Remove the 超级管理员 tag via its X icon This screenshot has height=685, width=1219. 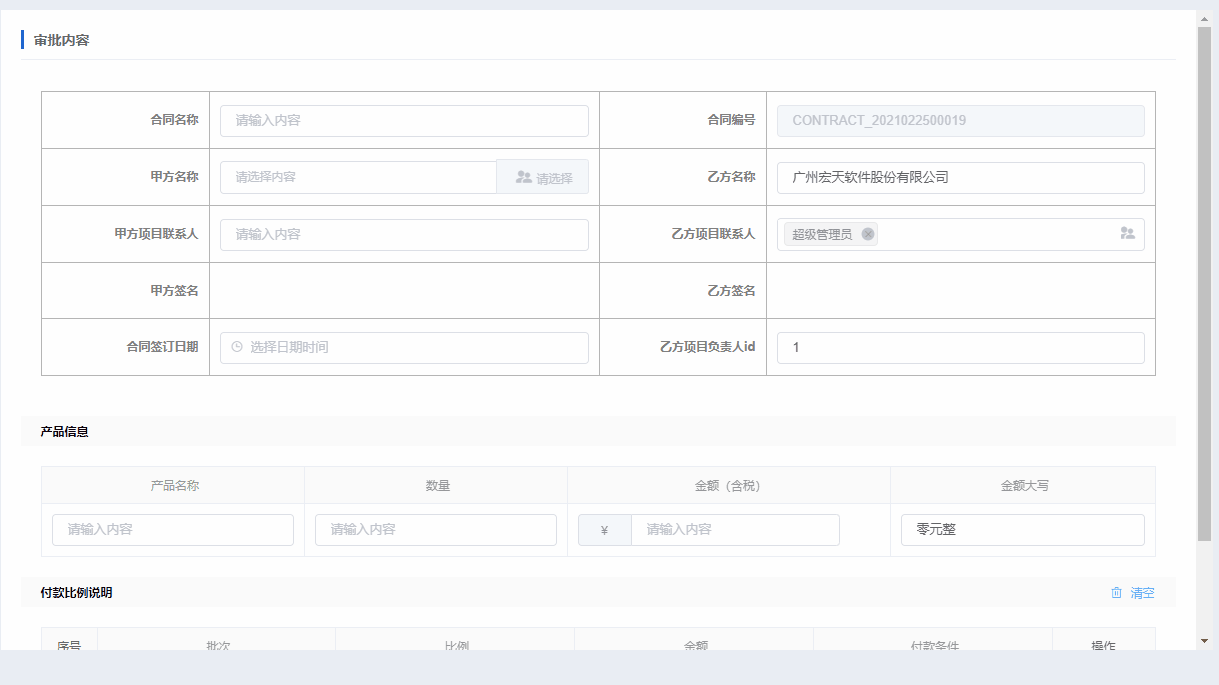[868, 234]
